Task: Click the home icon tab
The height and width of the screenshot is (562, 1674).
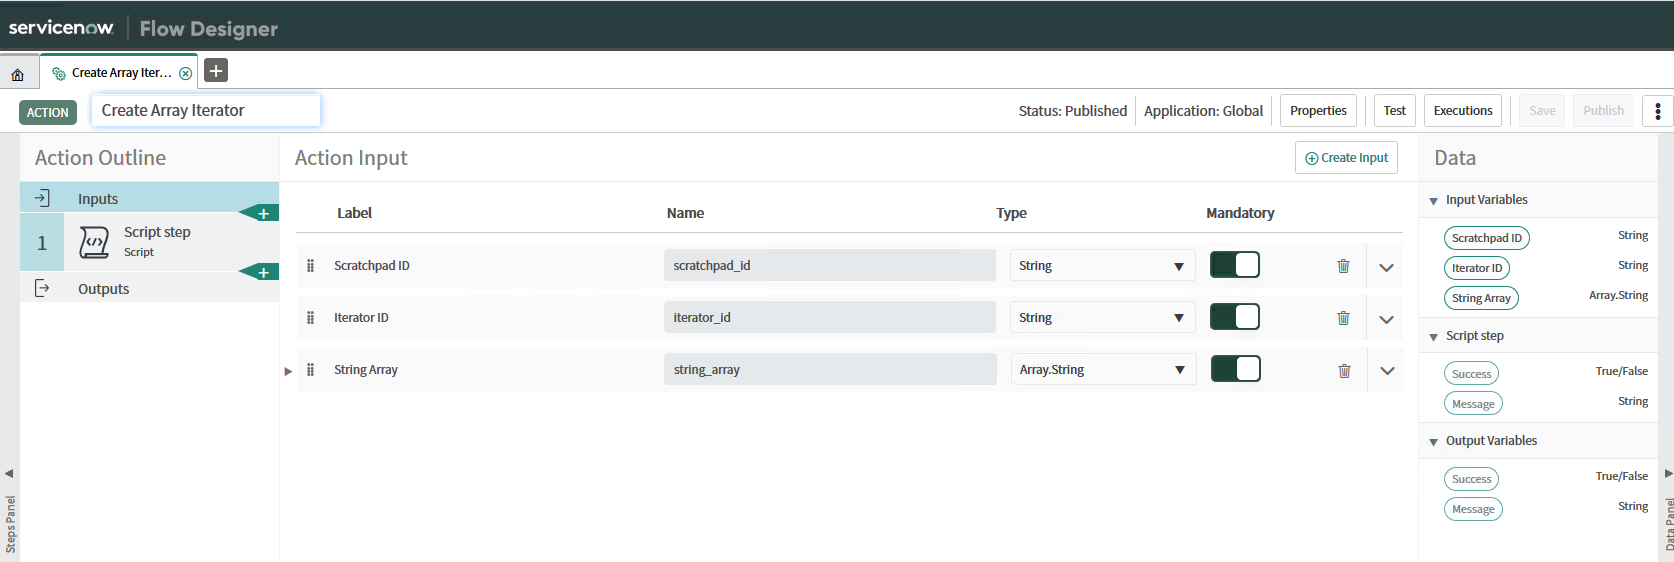Action: tap(17, 74)
